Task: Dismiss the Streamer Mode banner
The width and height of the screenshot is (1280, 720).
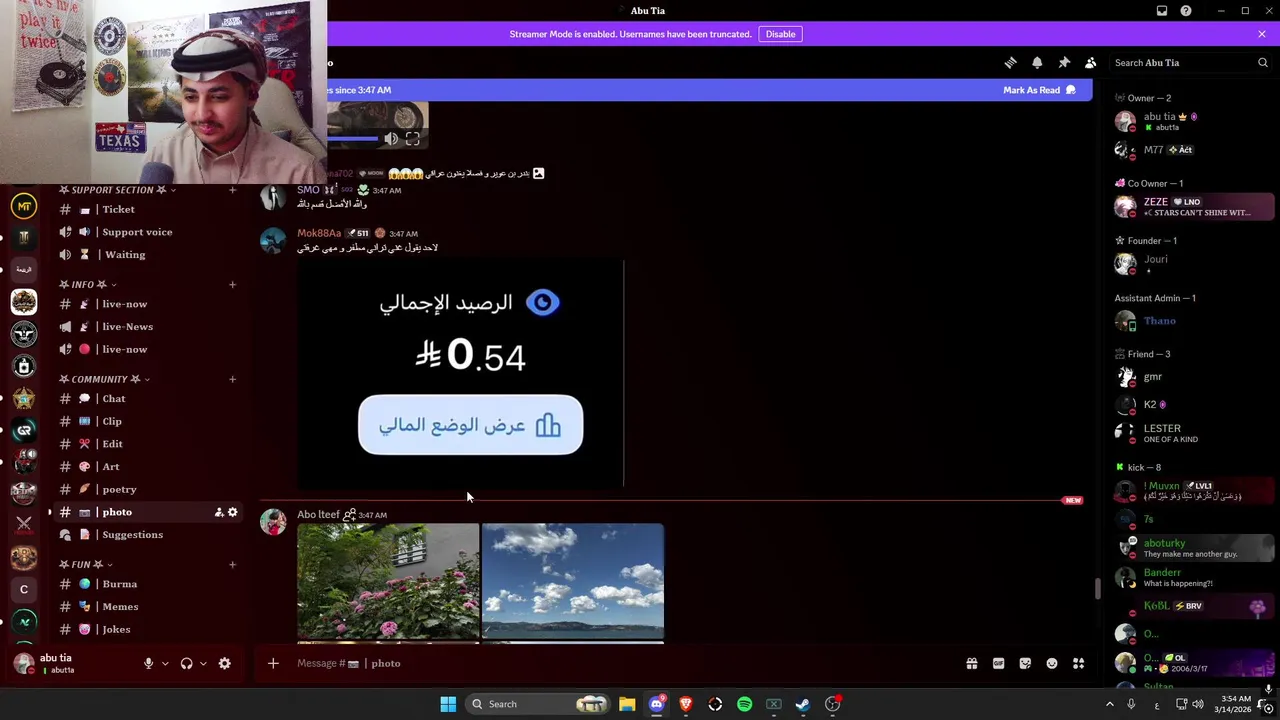Action: coord(1262,34)
